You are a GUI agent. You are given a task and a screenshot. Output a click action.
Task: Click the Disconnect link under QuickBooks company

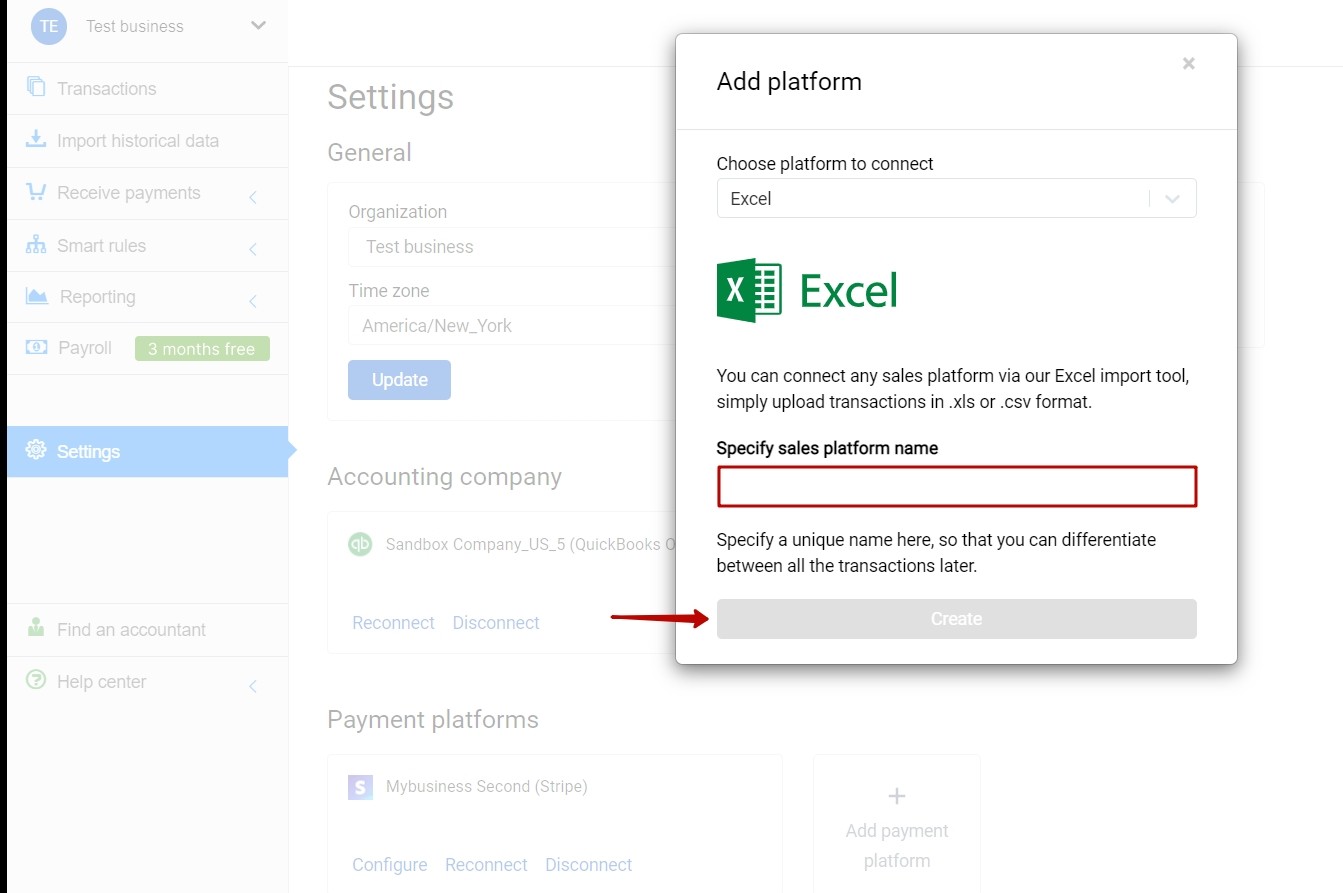click(x=495, y=622)
